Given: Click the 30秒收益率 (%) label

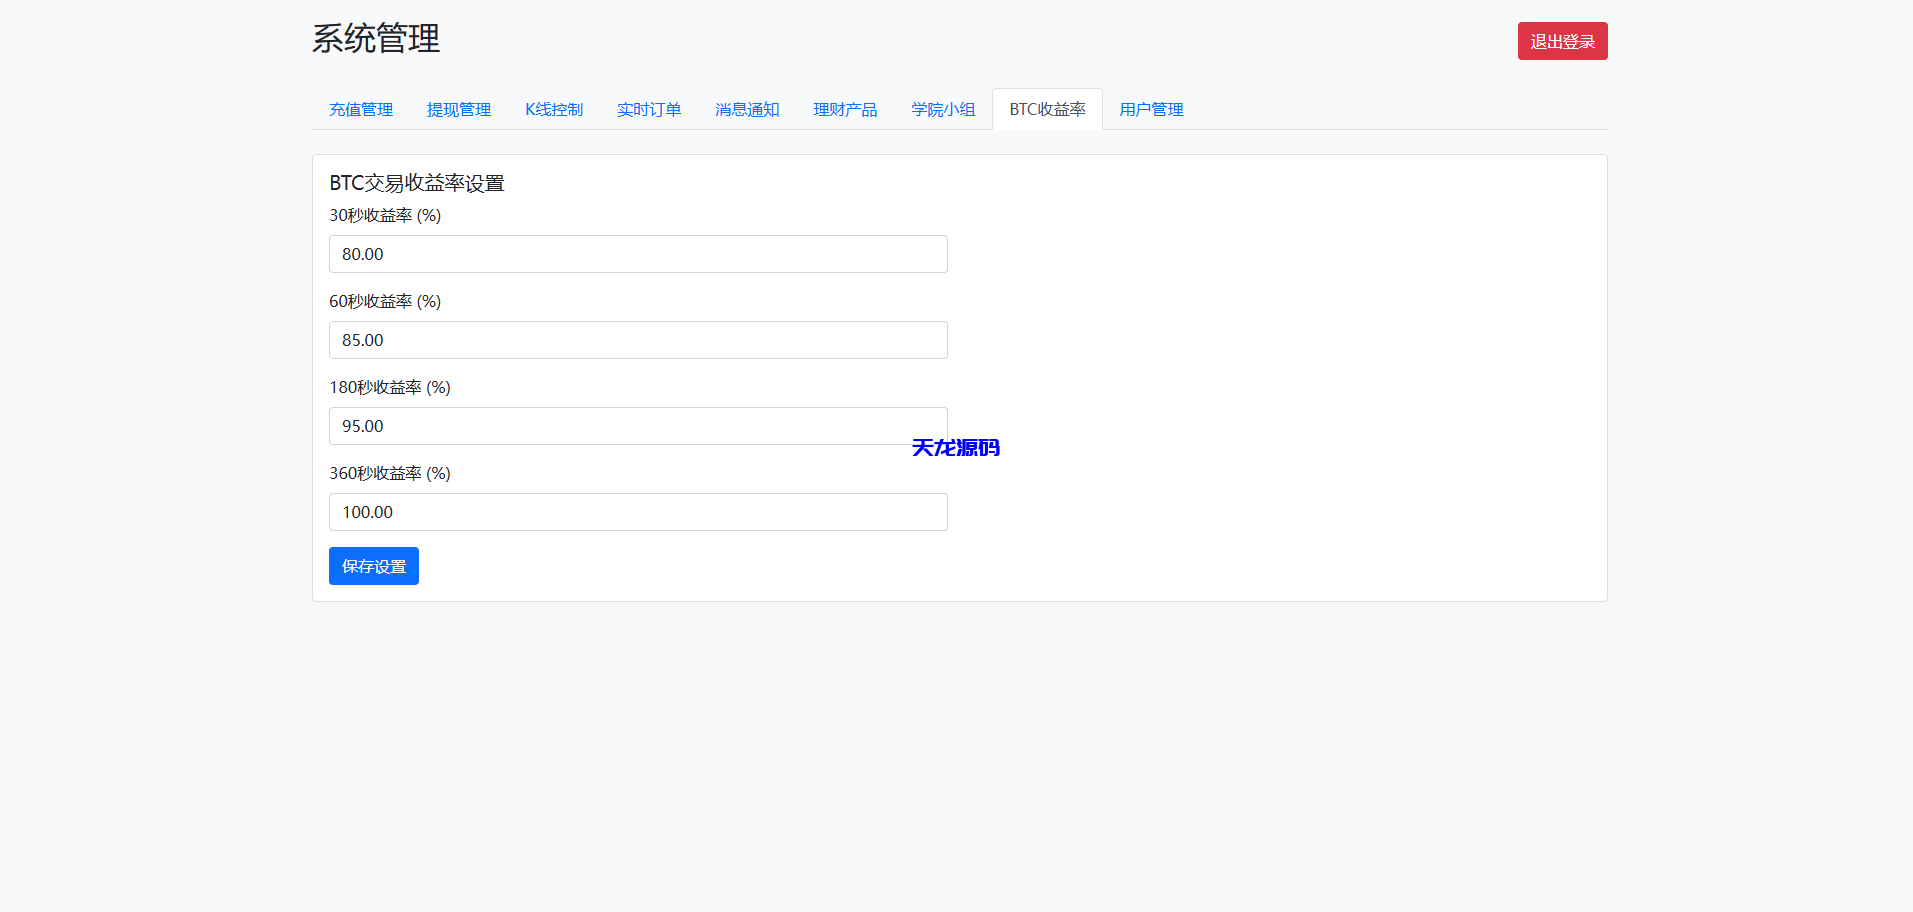Looking at the screenshot, I should tap(385, 216).
